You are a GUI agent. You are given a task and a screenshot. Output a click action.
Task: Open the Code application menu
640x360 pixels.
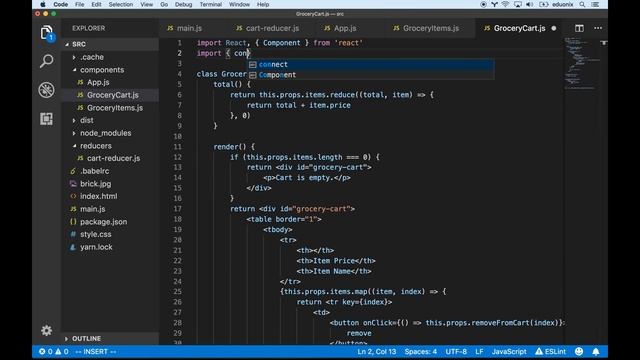tap(60, 4)
